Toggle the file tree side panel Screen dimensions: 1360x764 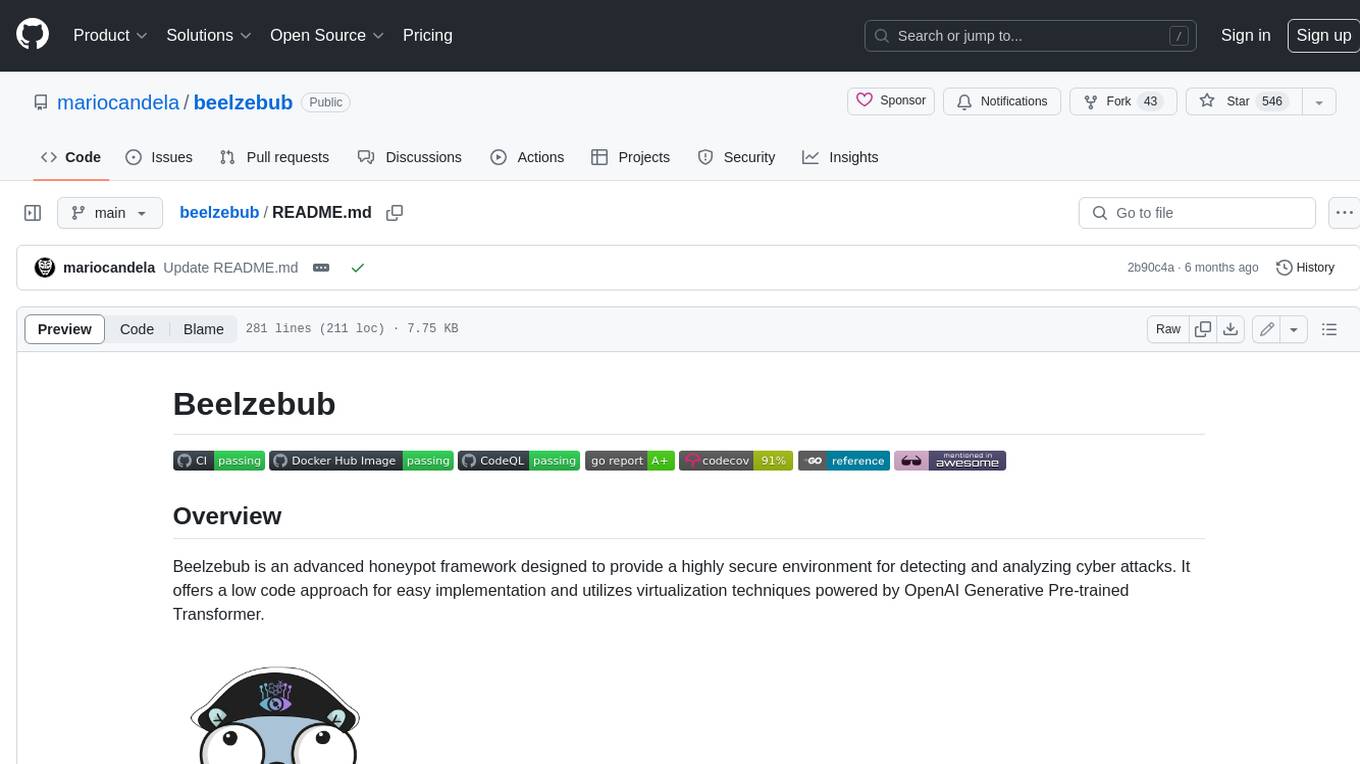[x=33, y=213]
